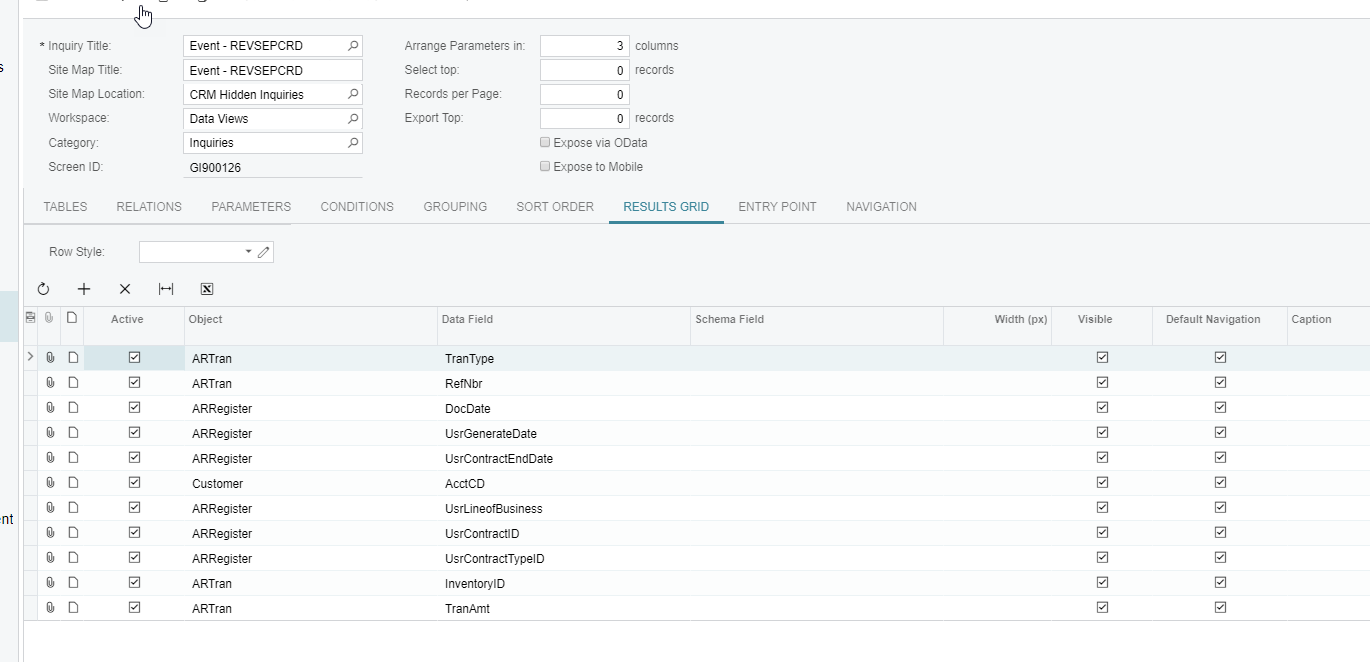The width and height of the screenshot is (1370, 662).
Task: Click the edit pencil beside Row Style
Action: (264, 252)
